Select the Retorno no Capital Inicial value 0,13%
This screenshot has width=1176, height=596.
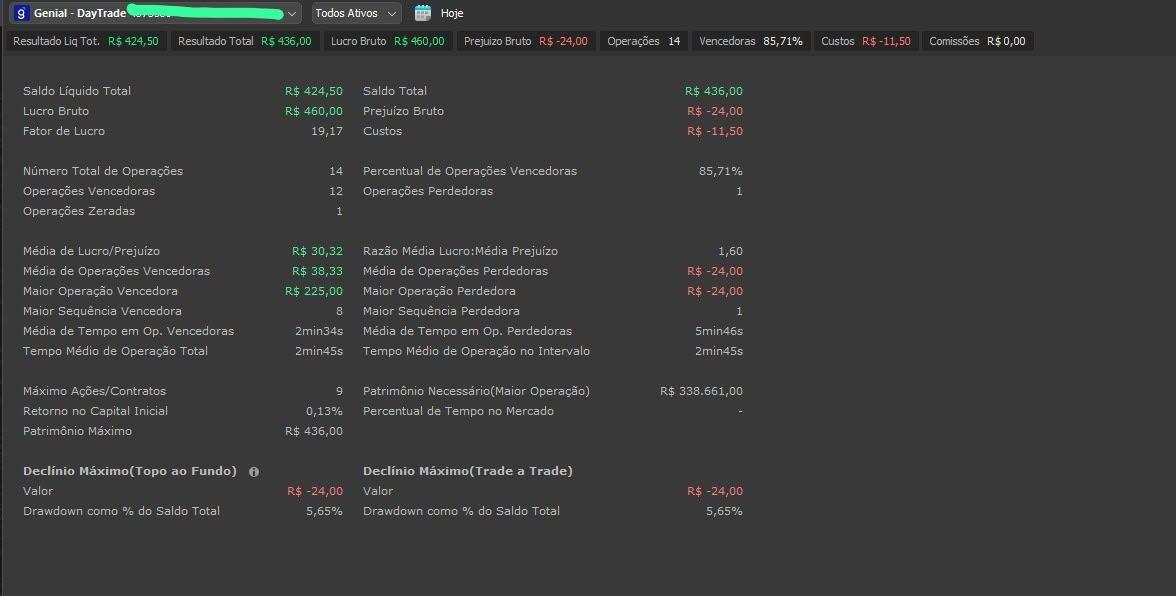pyautogui.click(x=325, y=412)
